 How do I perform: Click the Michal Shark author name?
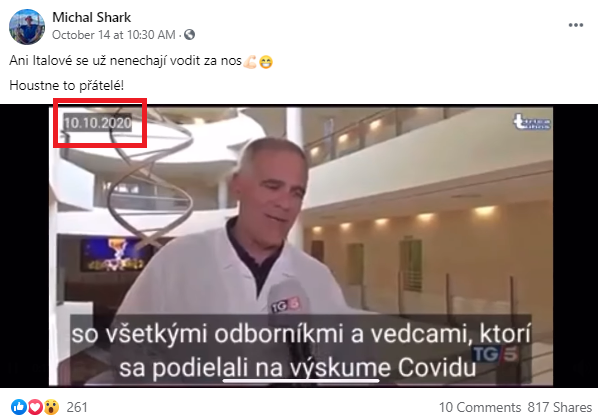click(x=92, y=17)
